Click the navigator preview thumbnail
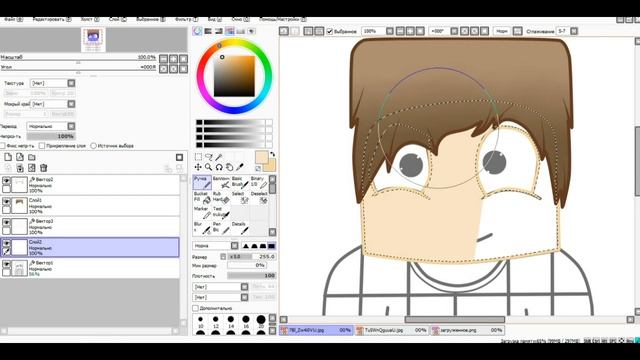This screenshot has height=360, width=640. [x=93, y=40]
